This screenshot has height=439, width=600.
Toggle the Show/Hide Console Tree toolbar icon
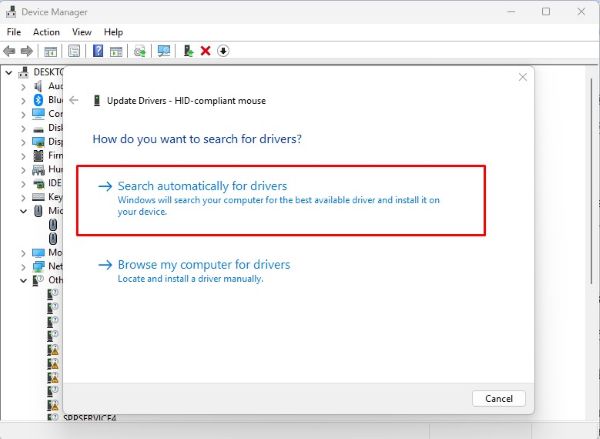pos(51,51)
